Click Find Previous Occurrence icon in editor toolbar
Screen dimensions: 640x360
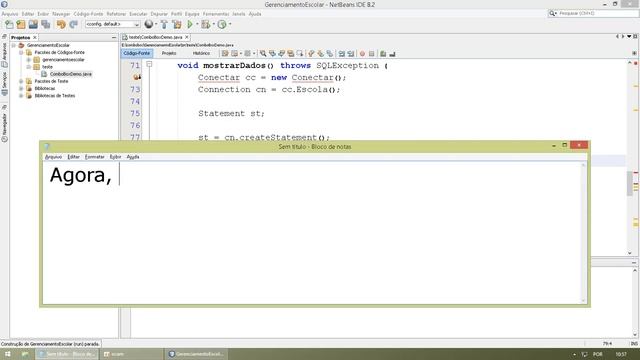(x=272, y=53)
